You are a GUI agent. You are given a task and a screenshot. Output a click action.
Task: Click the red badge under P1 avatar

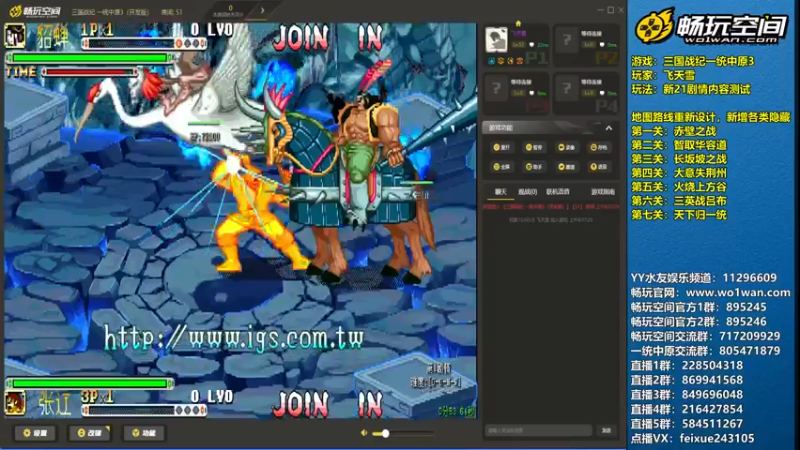(x=519, y=61)
